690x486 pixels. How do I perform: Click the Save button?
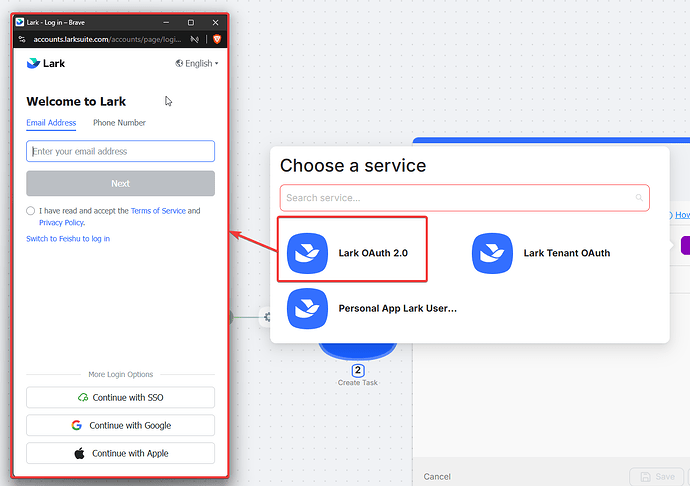click(x=657, y=477)
